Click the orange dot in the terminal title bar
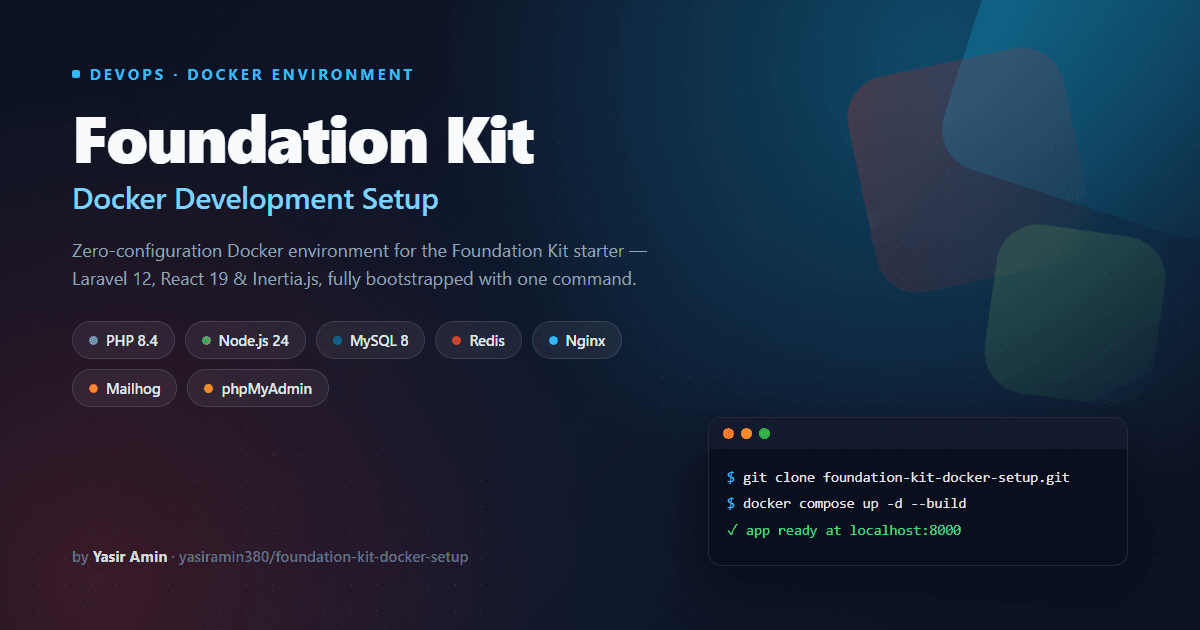This screenshot has height=630, width=1200. point(746,434)
